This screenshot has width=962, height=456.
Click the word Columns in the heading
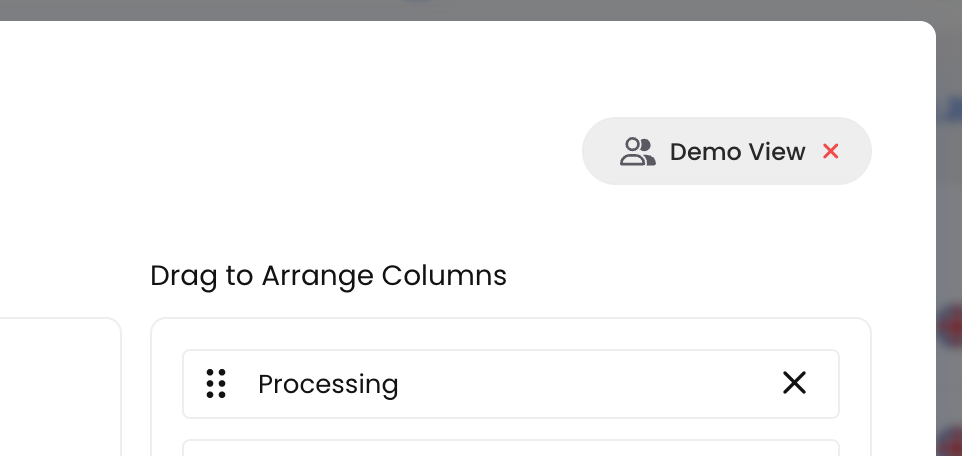444,276
